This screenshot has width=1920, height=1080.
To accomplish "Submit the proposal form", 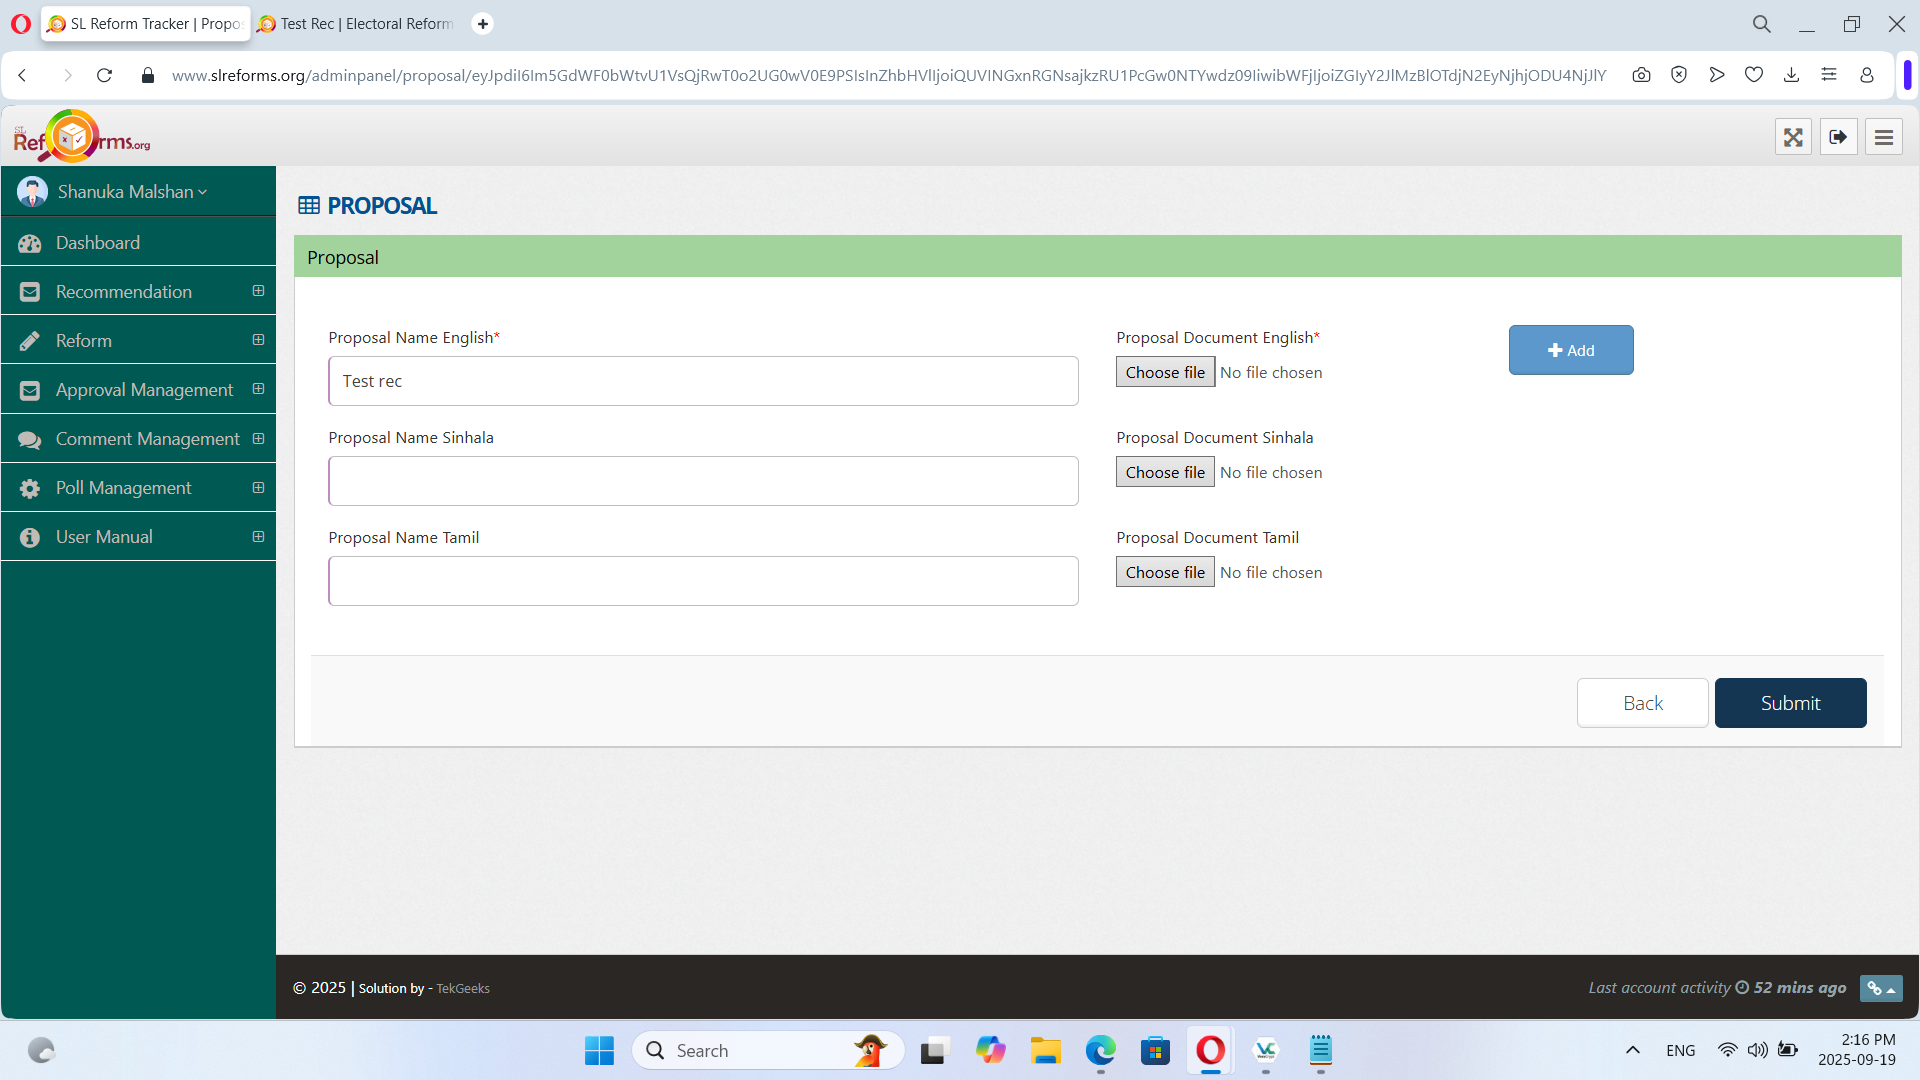I will pos(1789,703).
